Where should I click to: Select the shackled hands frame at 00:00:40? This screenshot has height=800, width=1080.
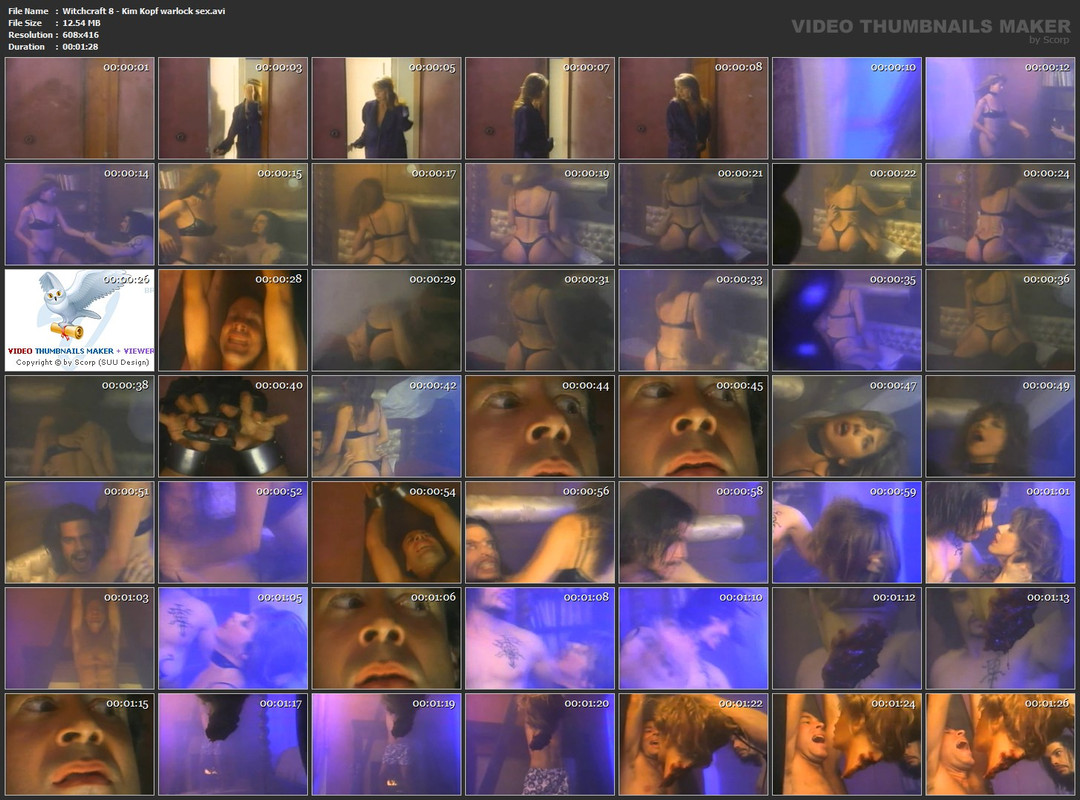pos(233,427)
